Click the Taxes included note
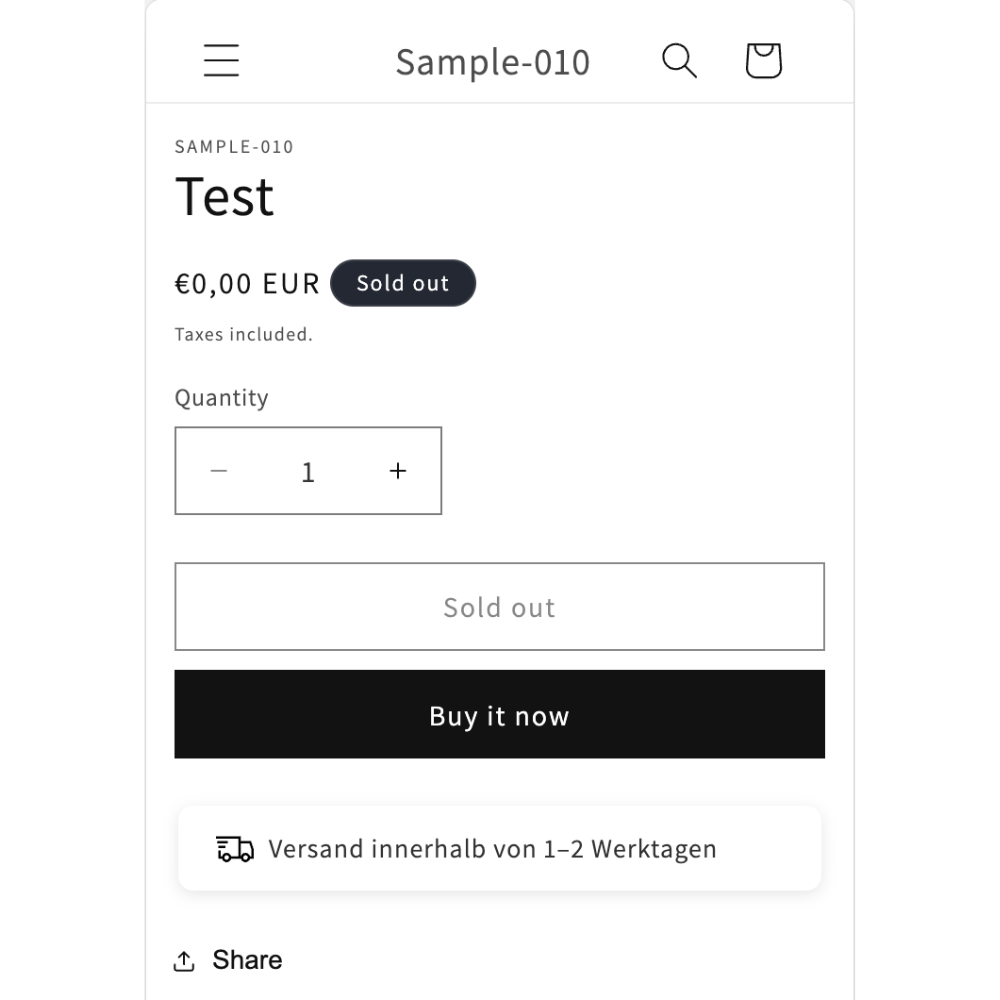 tap(244, 334)
